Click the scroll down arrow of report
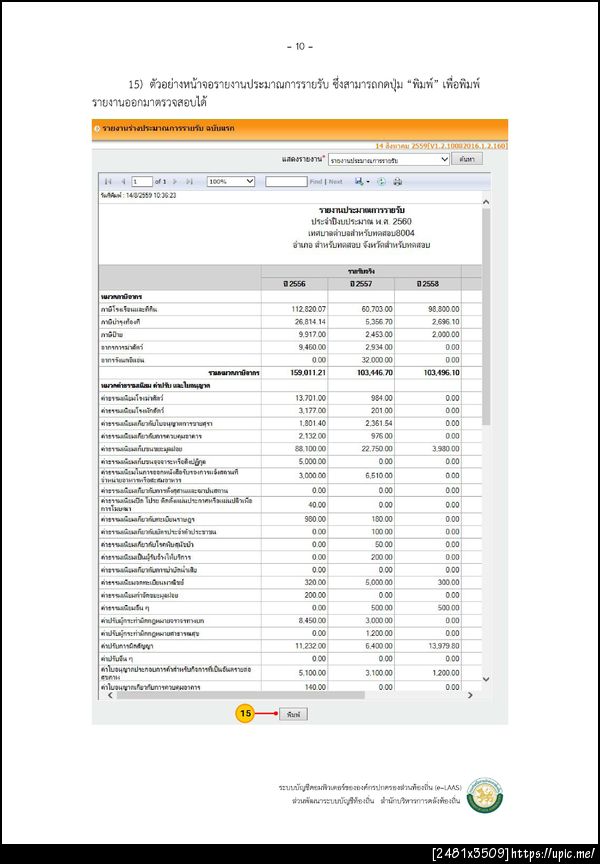The height and width of the screenshot is (864, 600). click(486, 679)
